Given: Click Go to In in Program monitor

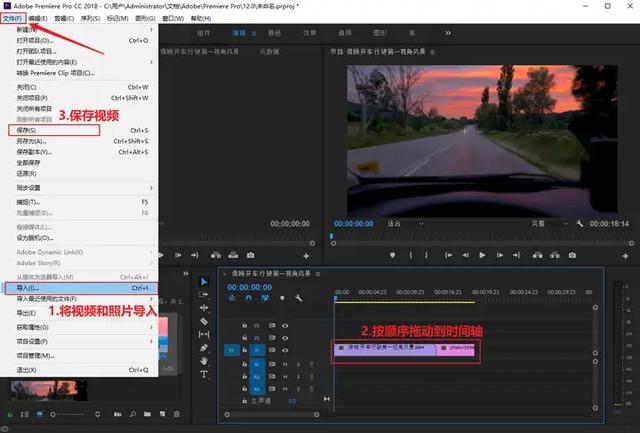Looking at the screenshot, I should click(448, 255).
